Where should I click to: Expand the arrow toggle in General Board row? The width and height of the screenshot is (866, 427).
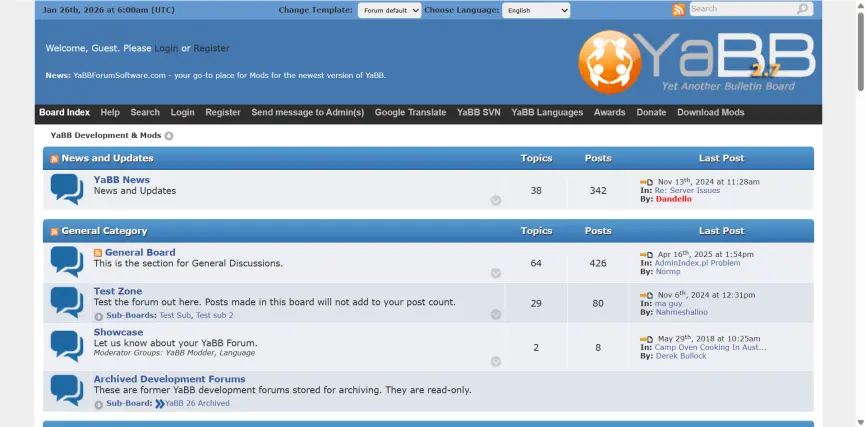[496, 273]
